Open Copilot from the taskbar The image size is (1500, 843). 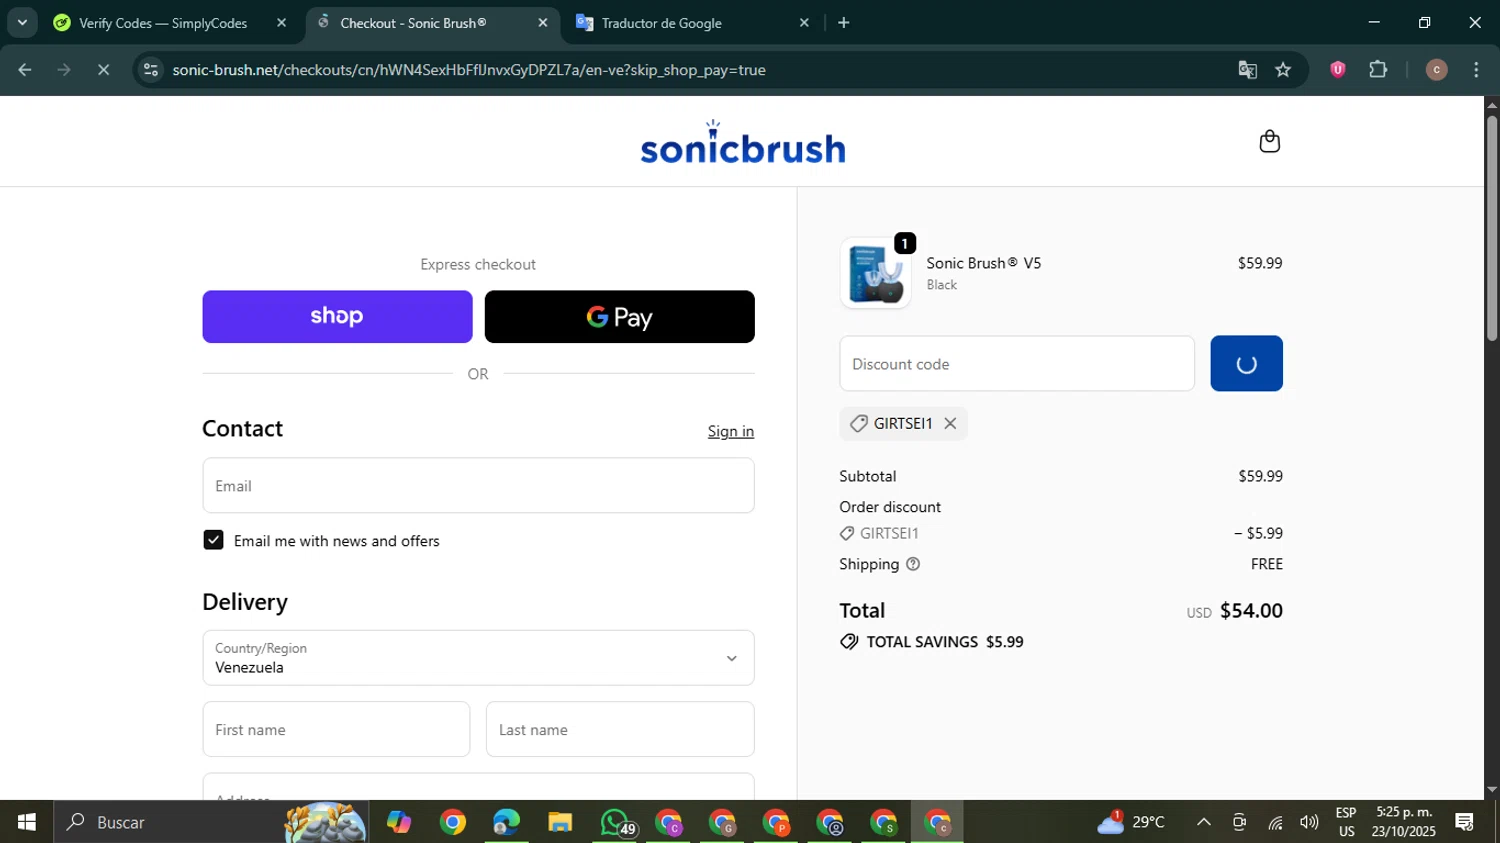point(399,822)
